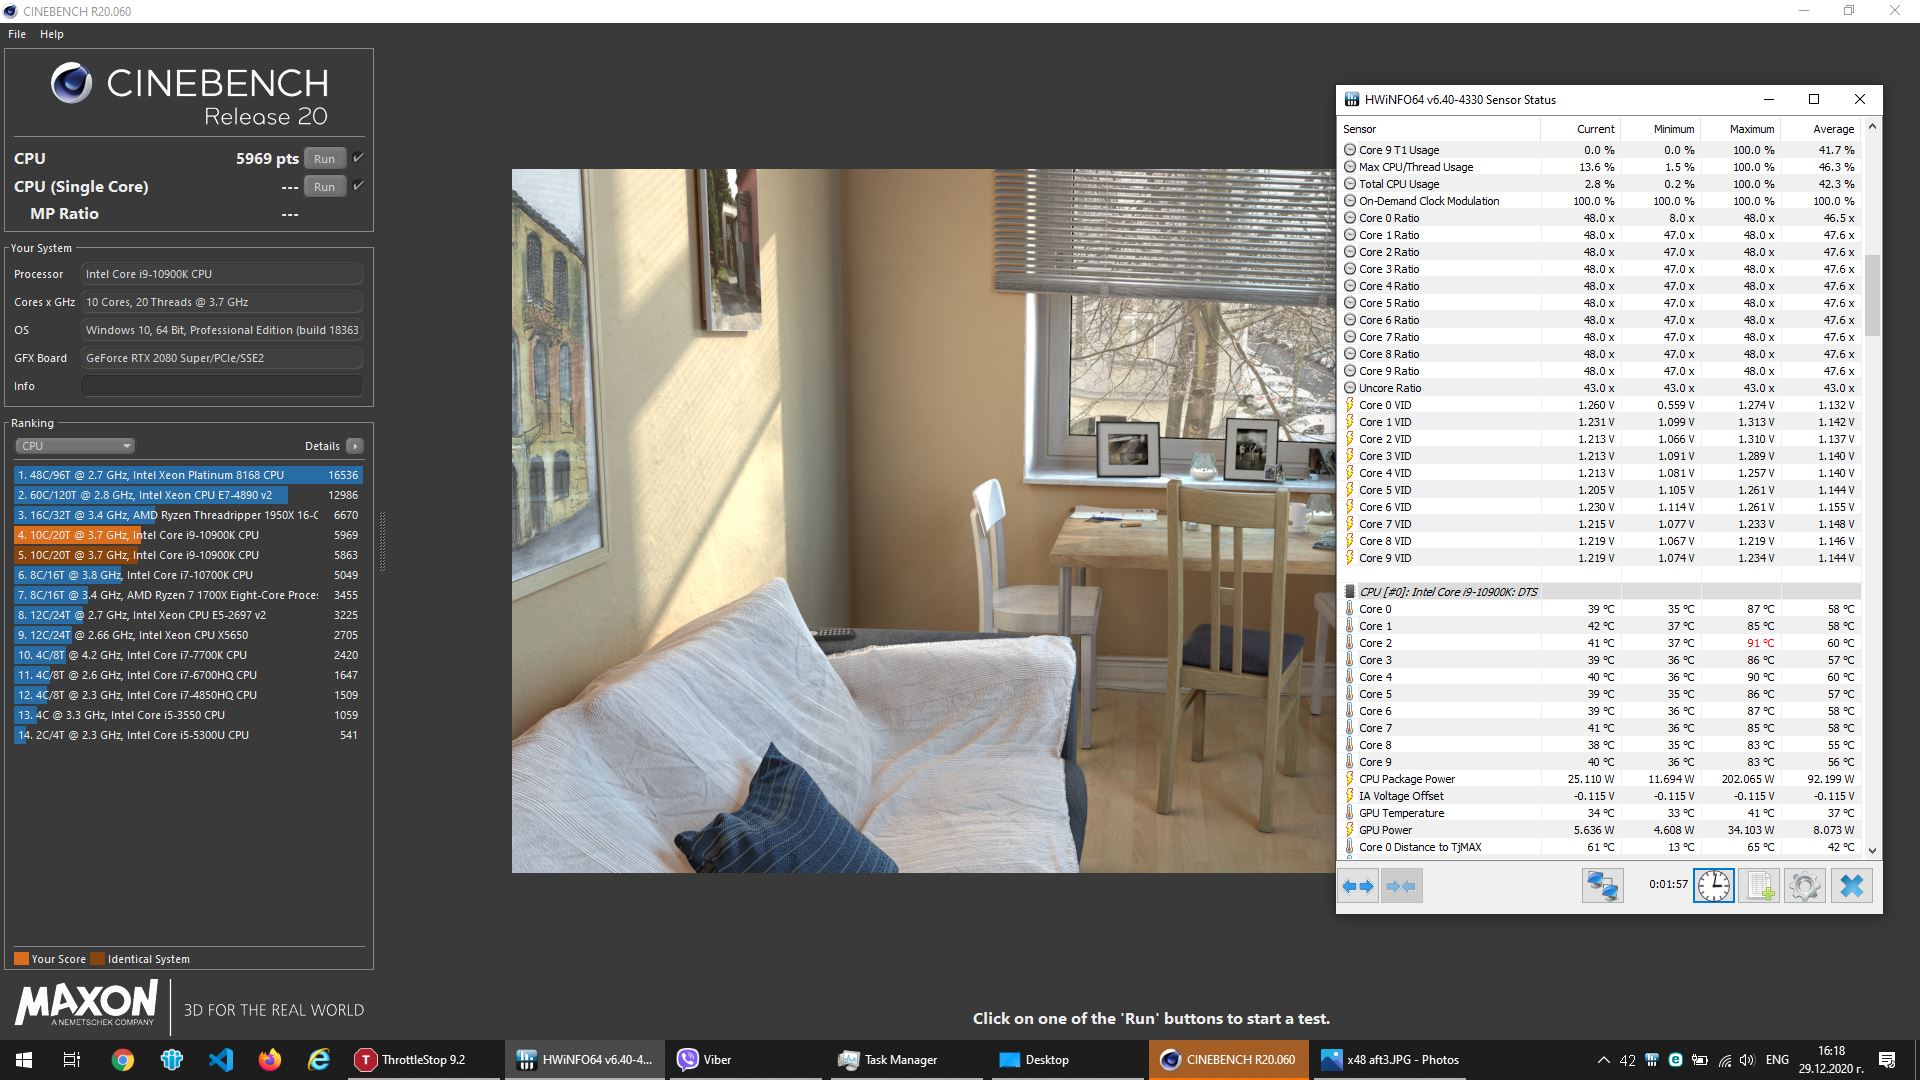Click the HWiNFO collapse columns arrows icon
This screenshot has height=1080, width=1920.
tap(1401, 886)
